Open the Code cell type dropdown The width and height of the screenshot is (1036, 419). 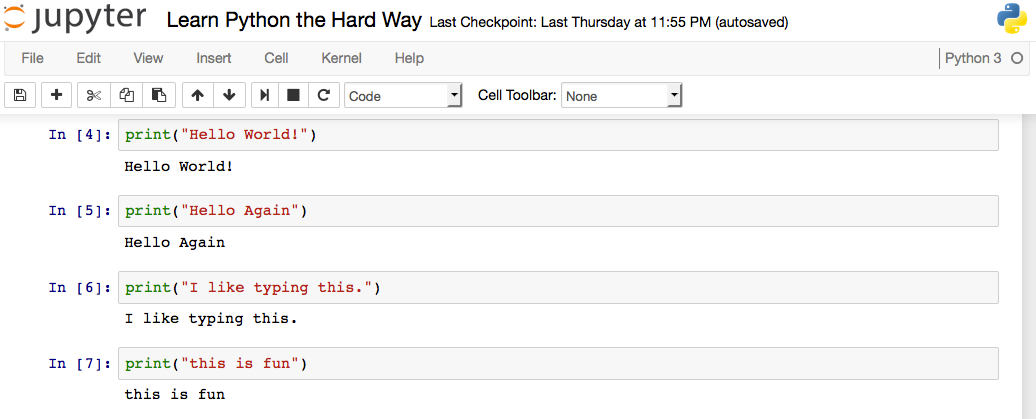click(x=403, y=96)
